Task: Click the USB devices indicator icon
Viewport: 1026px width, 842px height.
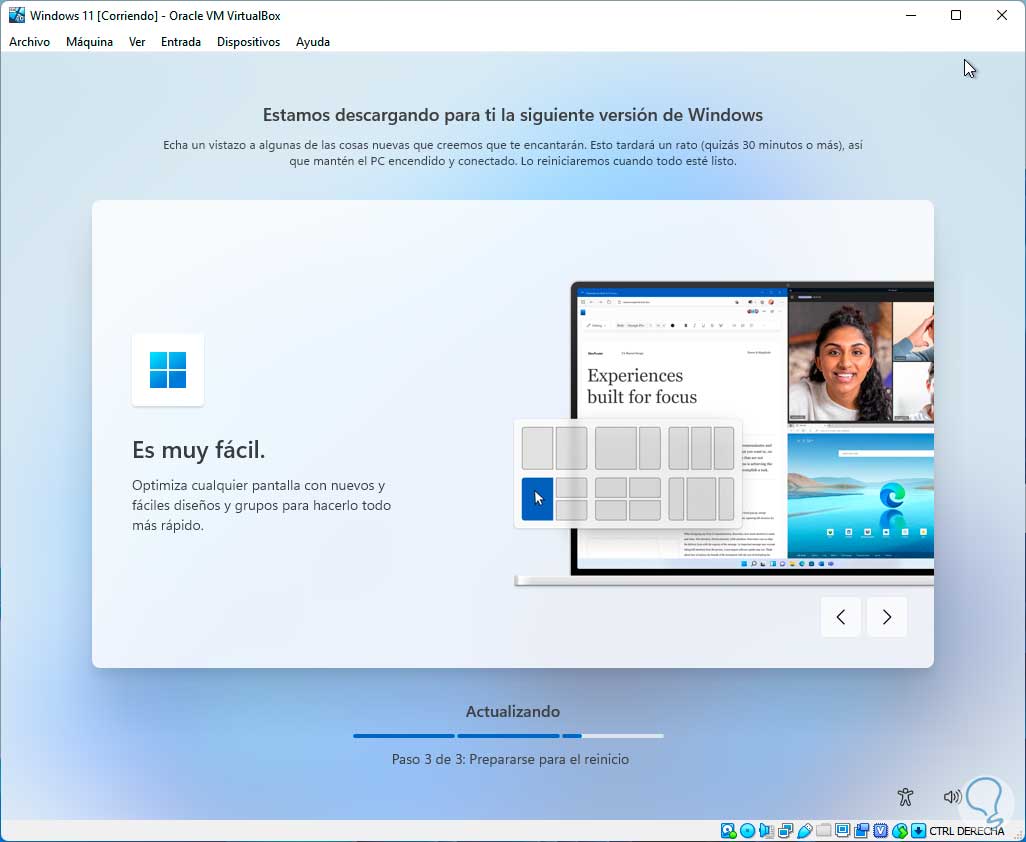Action: (805, 831)
